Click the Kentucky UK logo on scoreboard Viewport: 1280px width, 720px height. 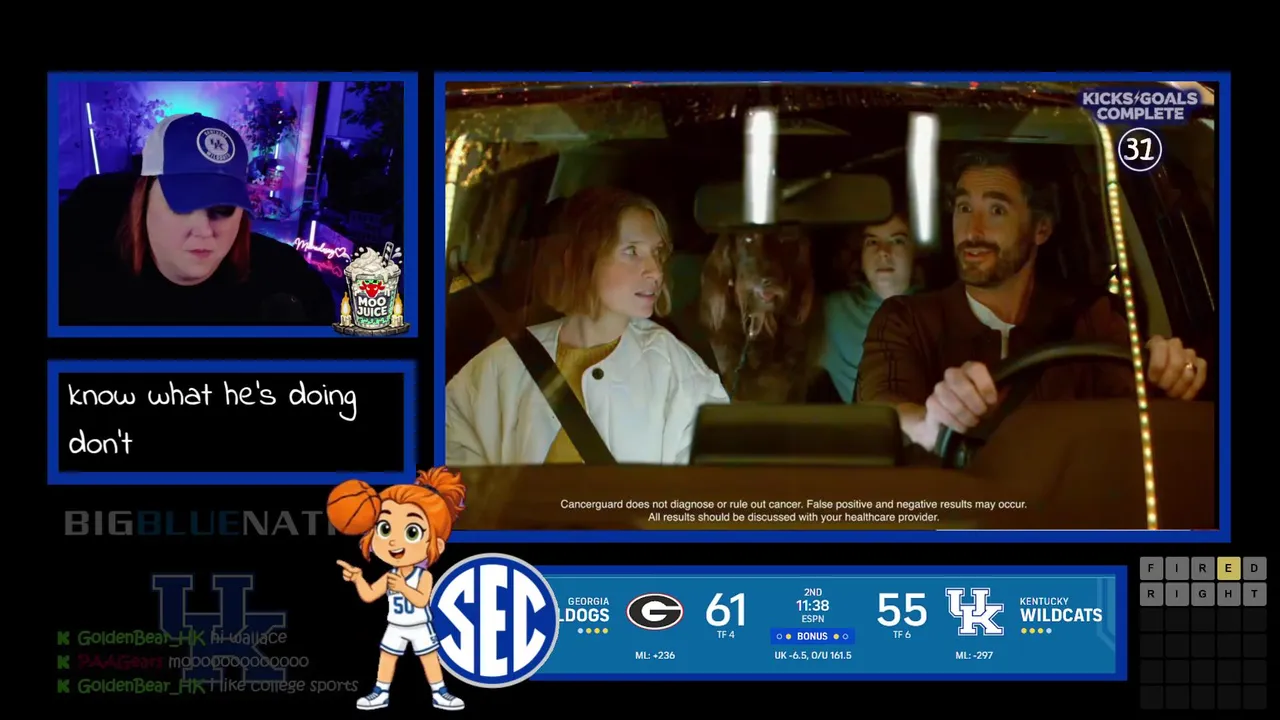[x=974, y=611]
